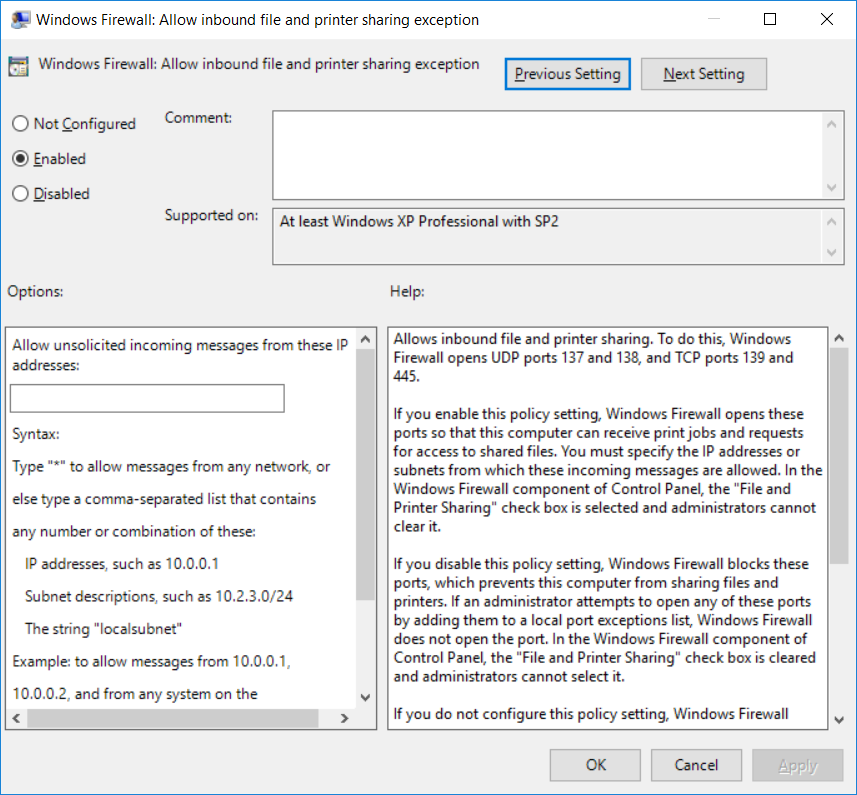Close the dialog with the X button
This screenshot has height=795, width=857.
click(827, 19)
